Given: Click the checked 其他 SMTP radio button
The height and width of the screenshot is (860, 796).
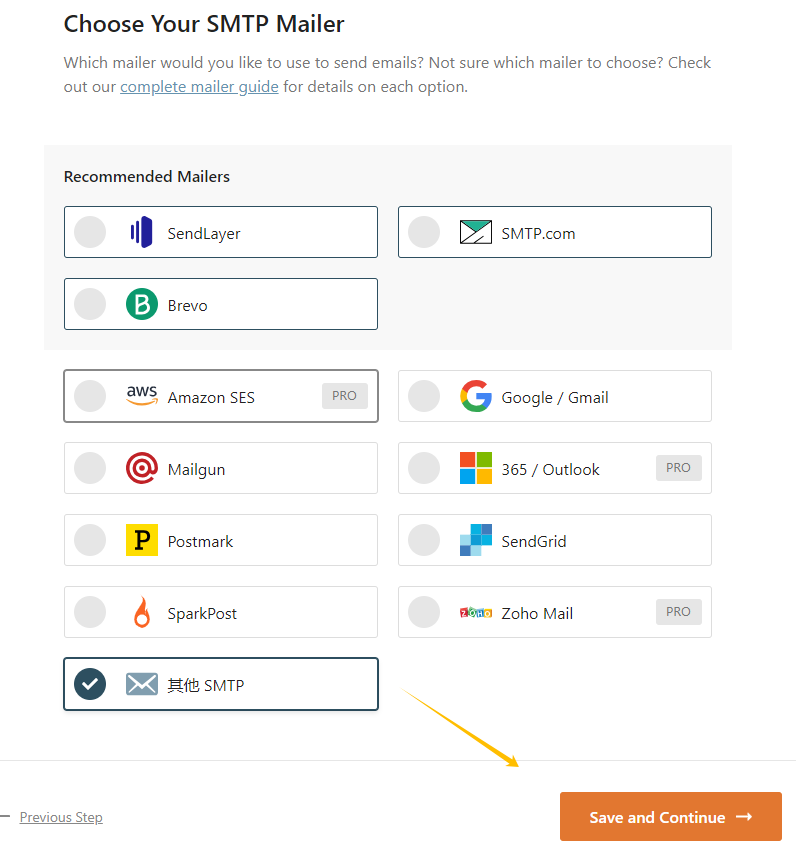Looking at the screenshot, I should [x=90, y=684].
